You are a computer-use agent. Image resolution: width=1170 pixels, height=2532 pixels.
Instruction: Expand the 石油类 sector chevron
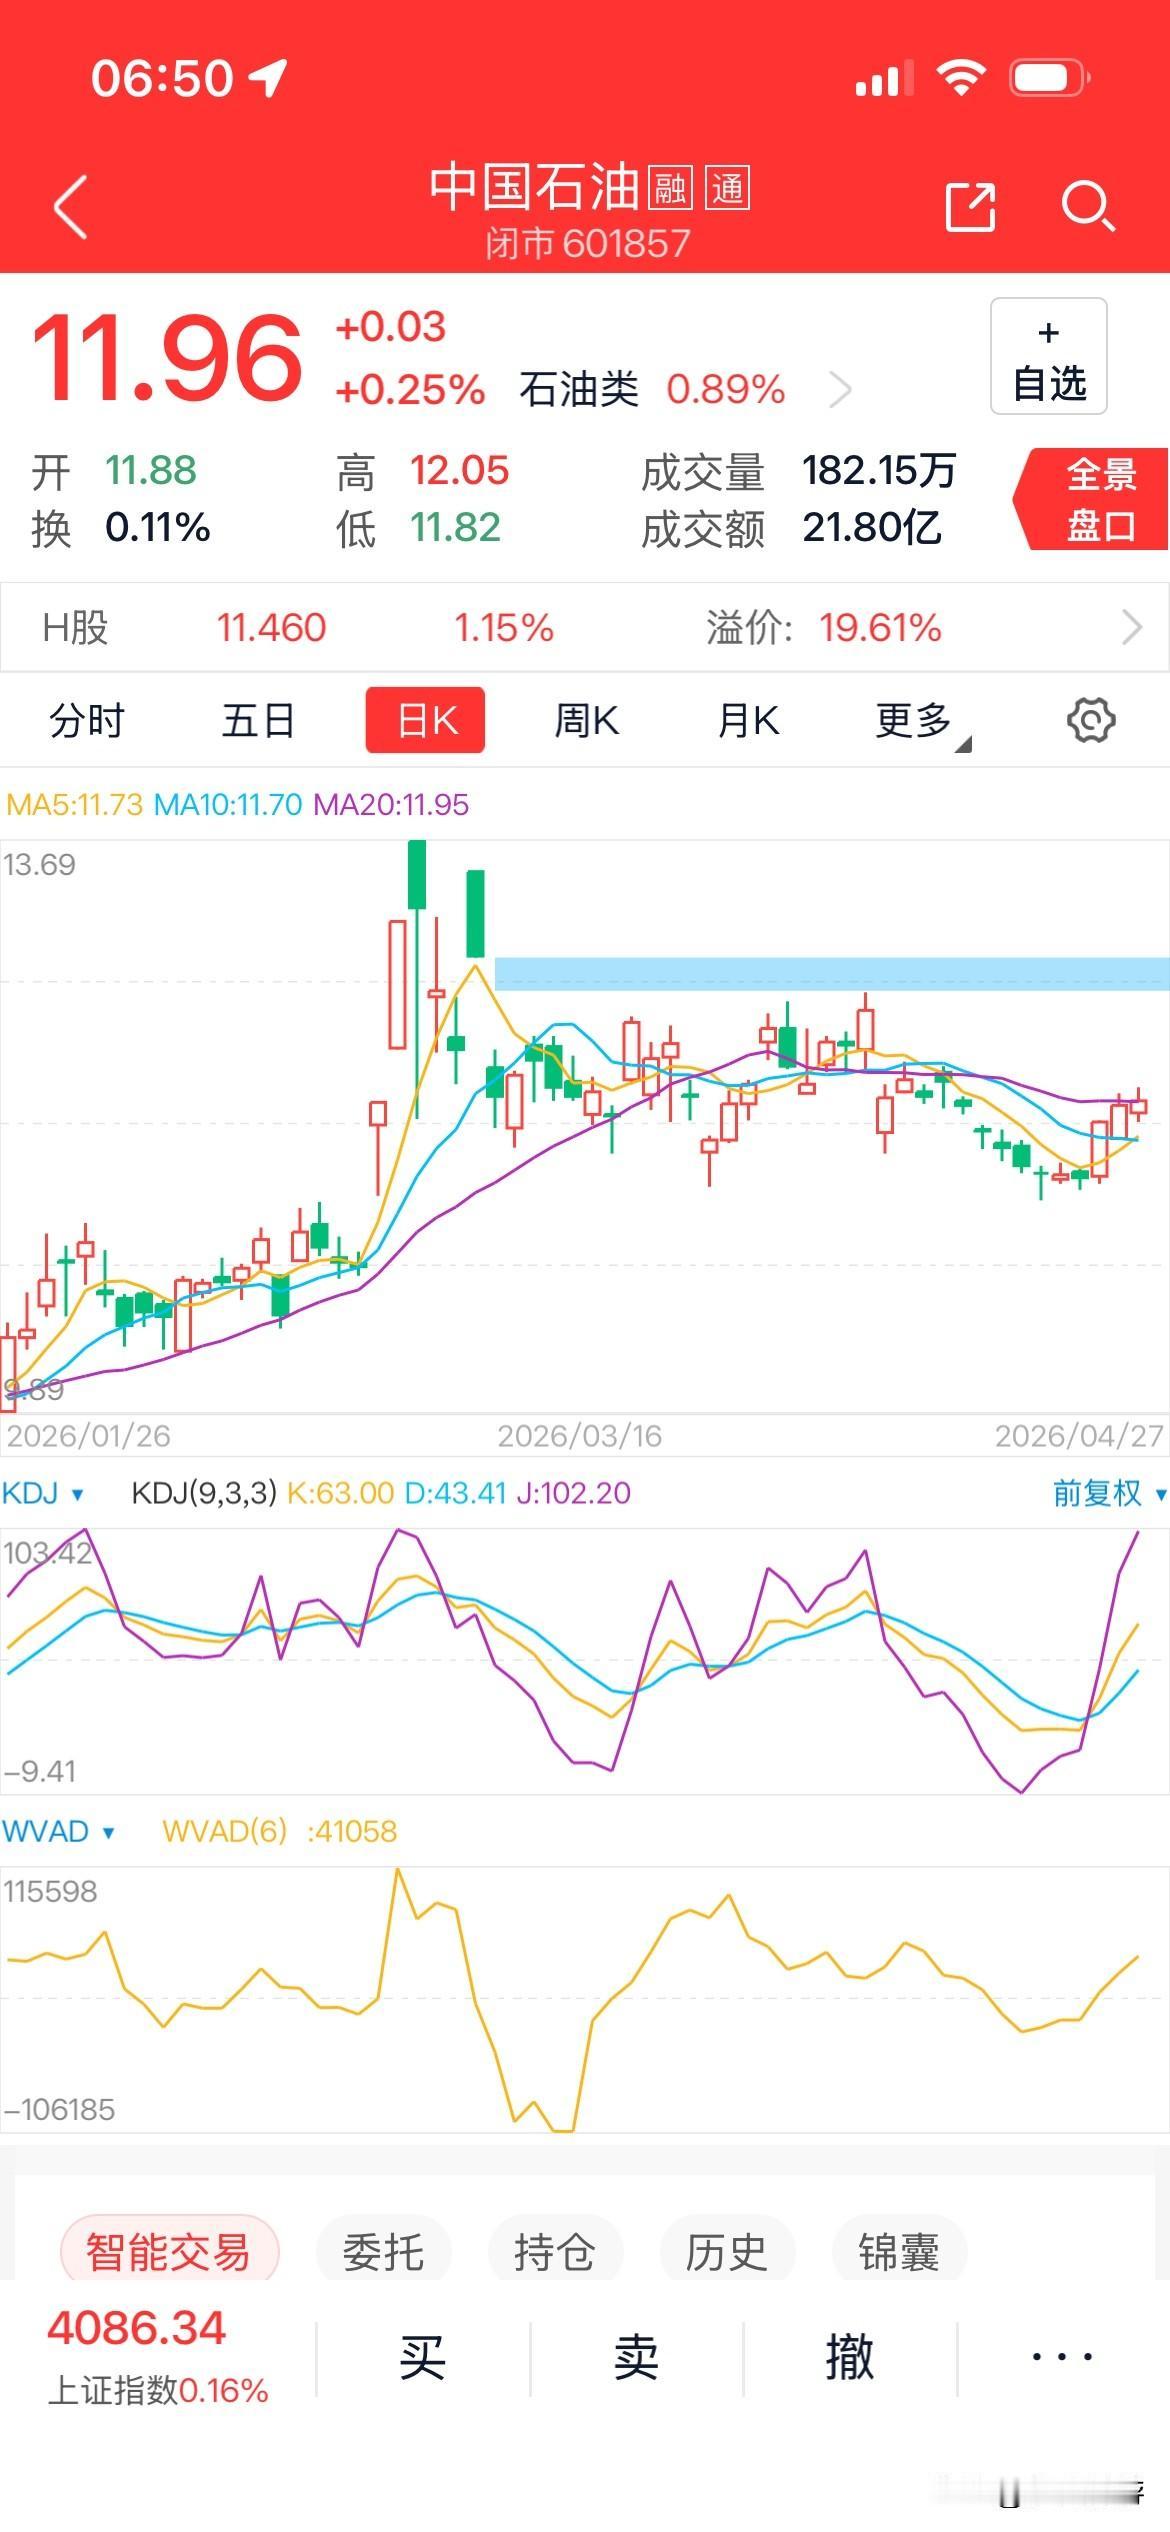coord(840,390)
